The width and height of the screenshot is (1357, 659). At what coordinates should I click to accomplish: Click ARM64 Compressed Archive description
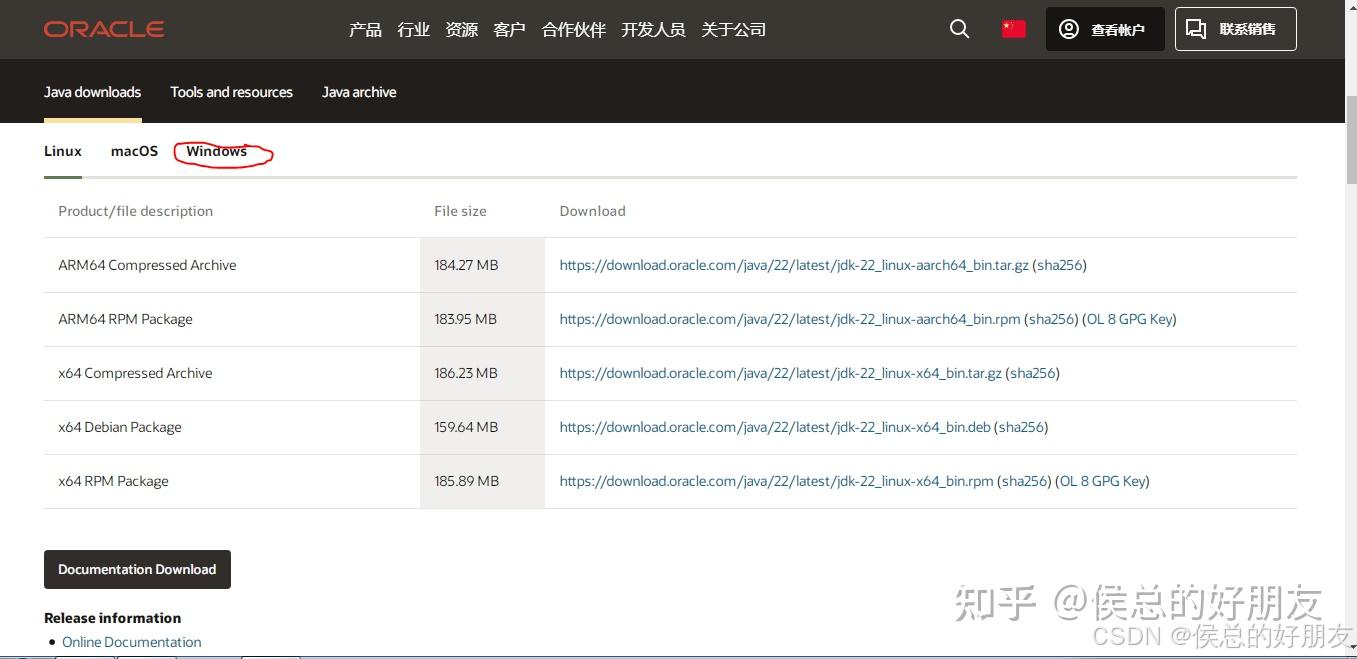coord(147,265)
